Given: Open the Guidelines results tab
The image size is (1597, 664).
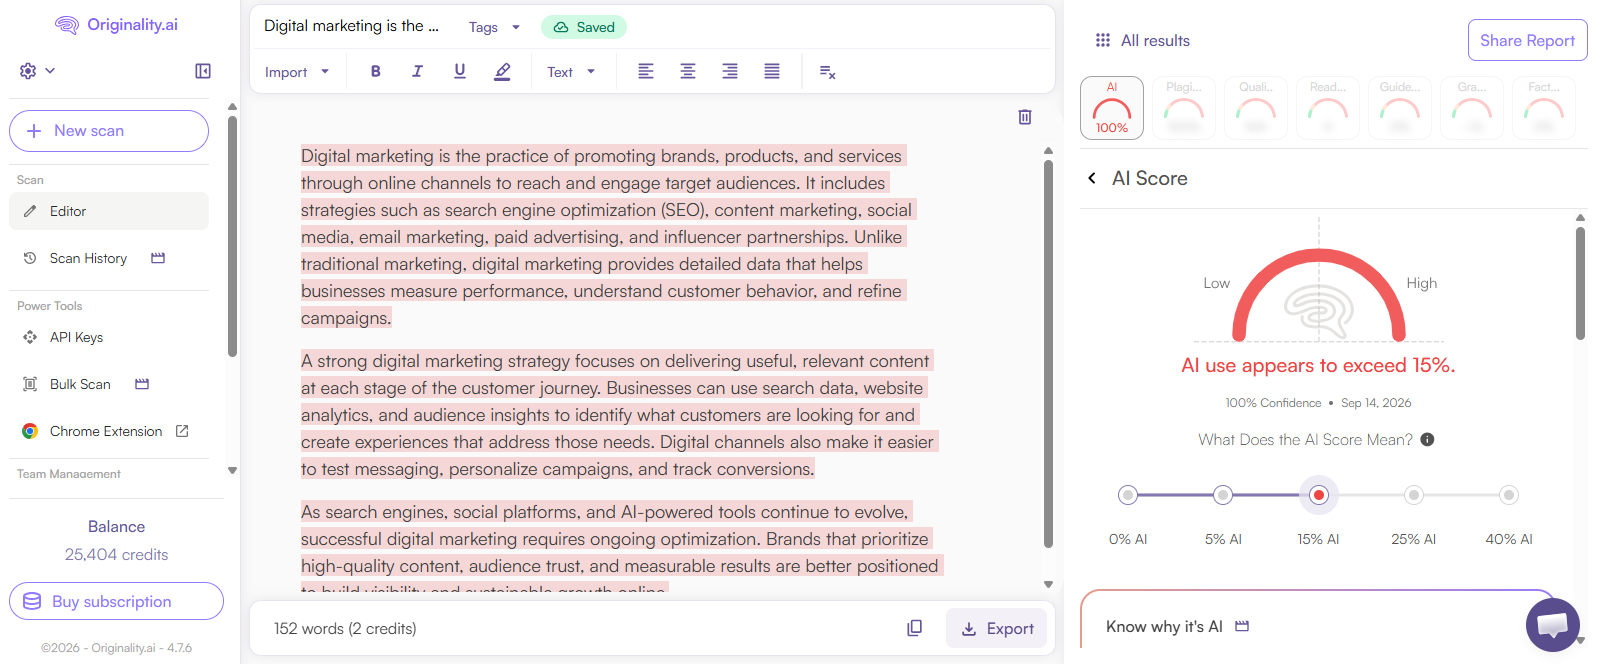Looking at the screenshot, I should [1400, 108].
